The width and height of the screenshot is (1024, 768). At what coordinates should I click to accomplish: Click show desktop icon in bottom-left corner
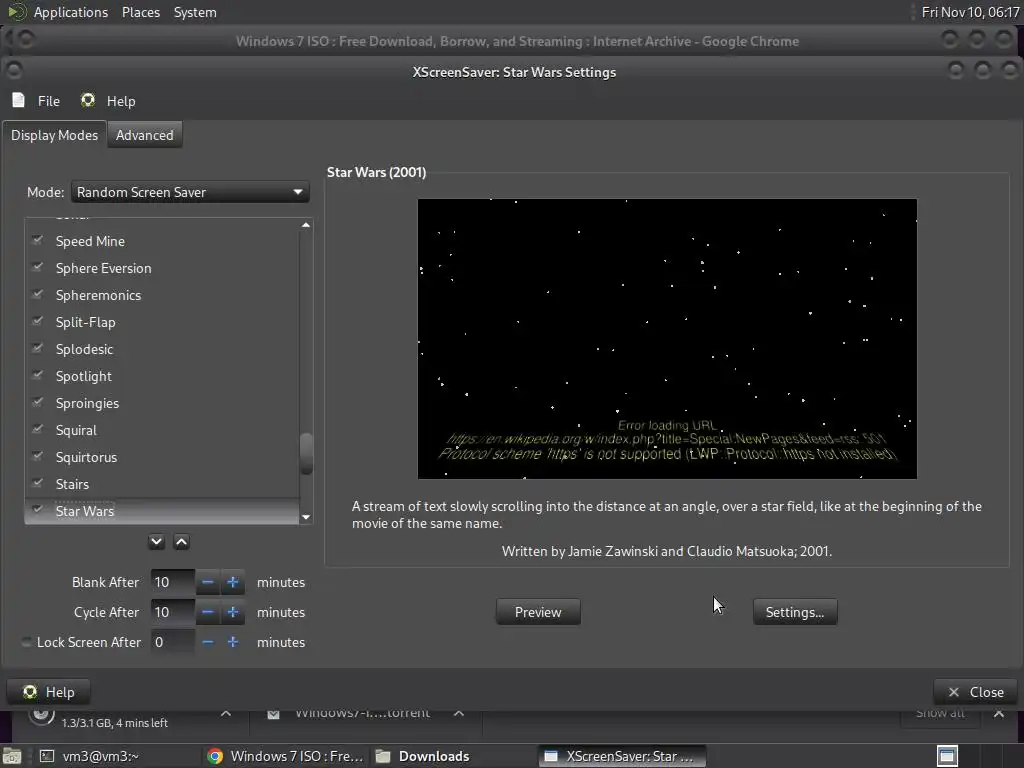click(12, 756)
